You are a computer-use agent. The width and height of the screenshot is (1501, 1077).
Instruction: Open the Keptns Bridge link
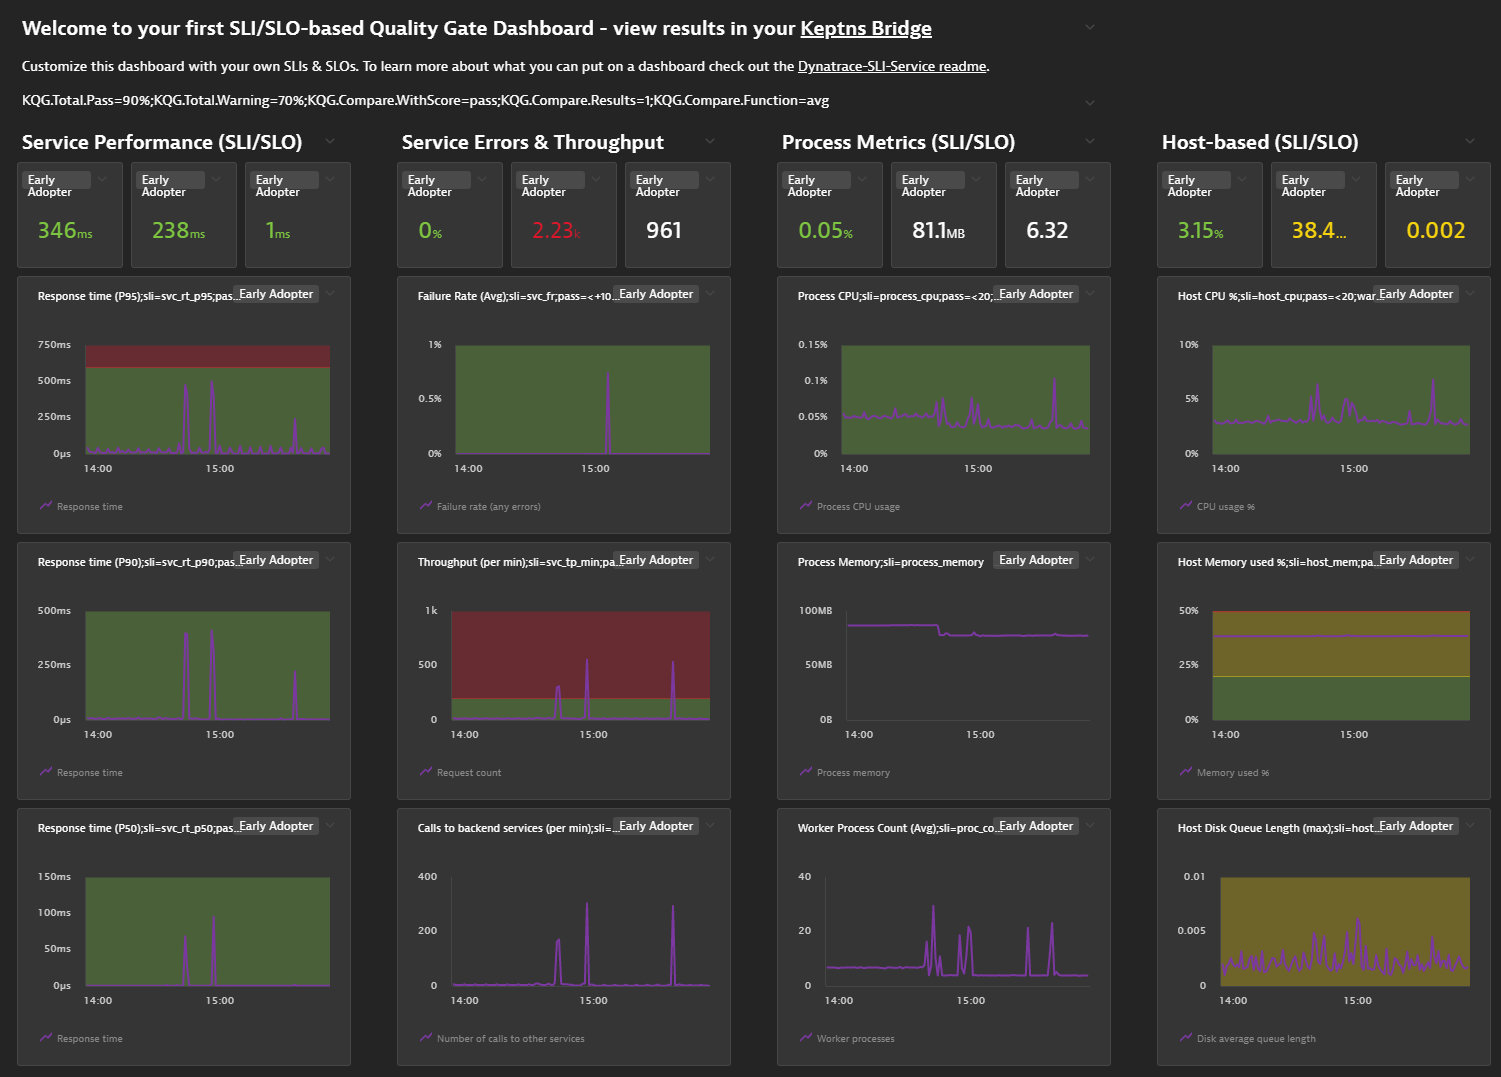tap(866, 28)
